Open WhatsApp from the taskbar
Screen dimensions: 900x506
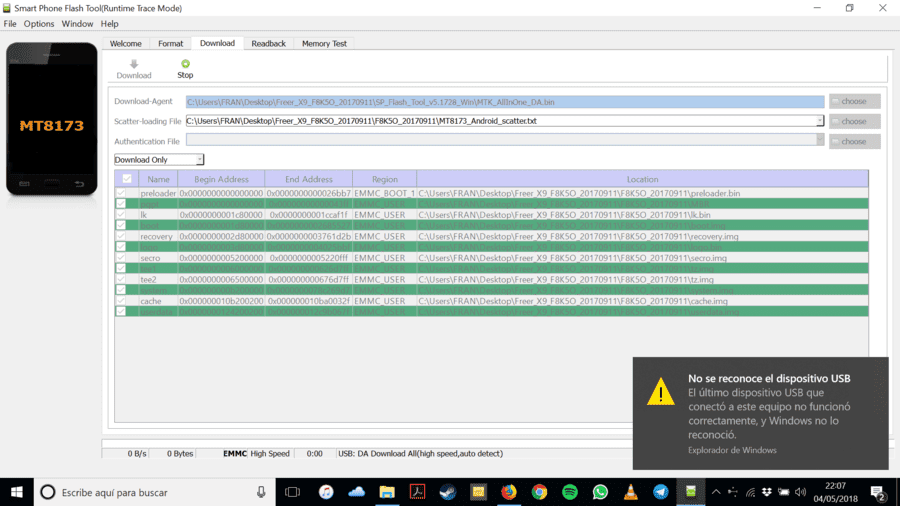(600, 492)
